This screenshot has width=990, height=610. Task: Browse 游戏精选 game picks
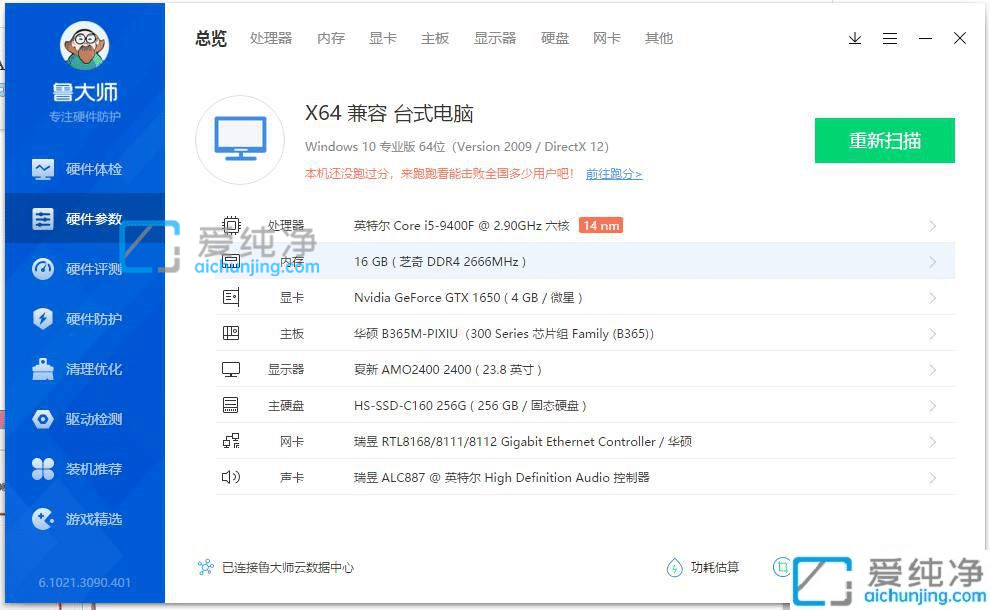[x=84, y=518]
